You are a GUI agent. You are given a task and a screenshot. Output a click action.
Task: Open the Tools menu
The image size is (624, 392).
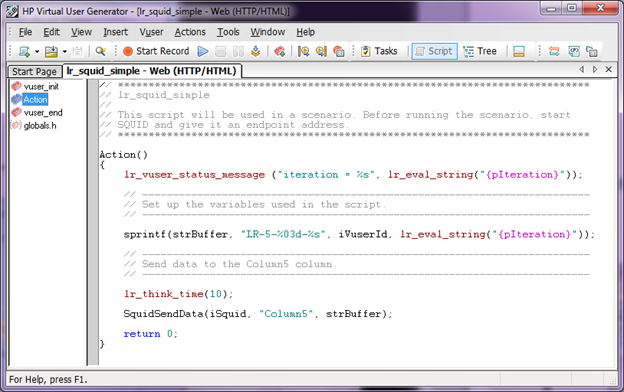click(x=228, y=32)
